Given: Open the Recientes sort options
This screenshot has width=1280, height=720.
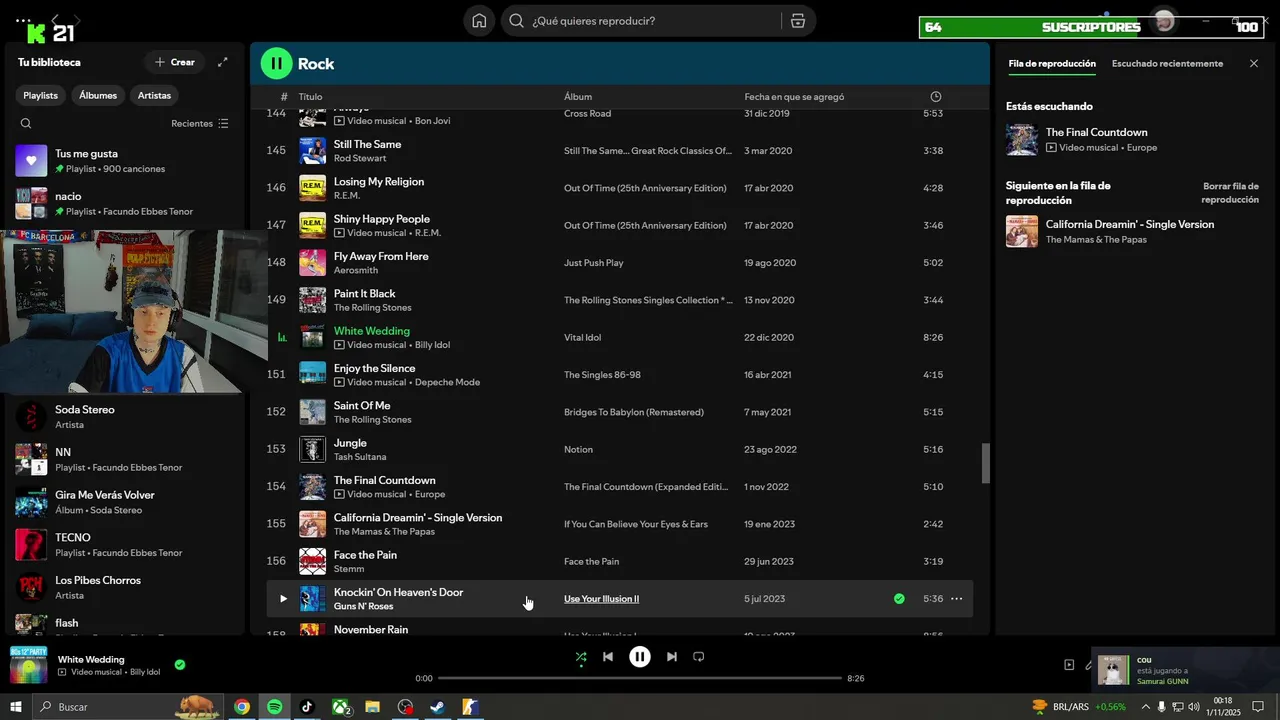Looking at the screenshot, I should (199, 123).
